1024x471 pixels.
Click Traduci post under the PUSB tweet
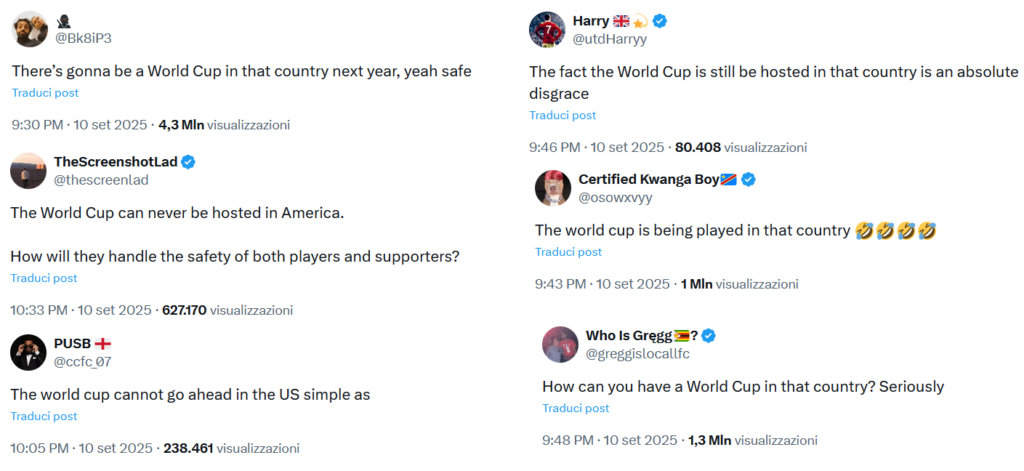pyautogui.click(x=44, y=416)
